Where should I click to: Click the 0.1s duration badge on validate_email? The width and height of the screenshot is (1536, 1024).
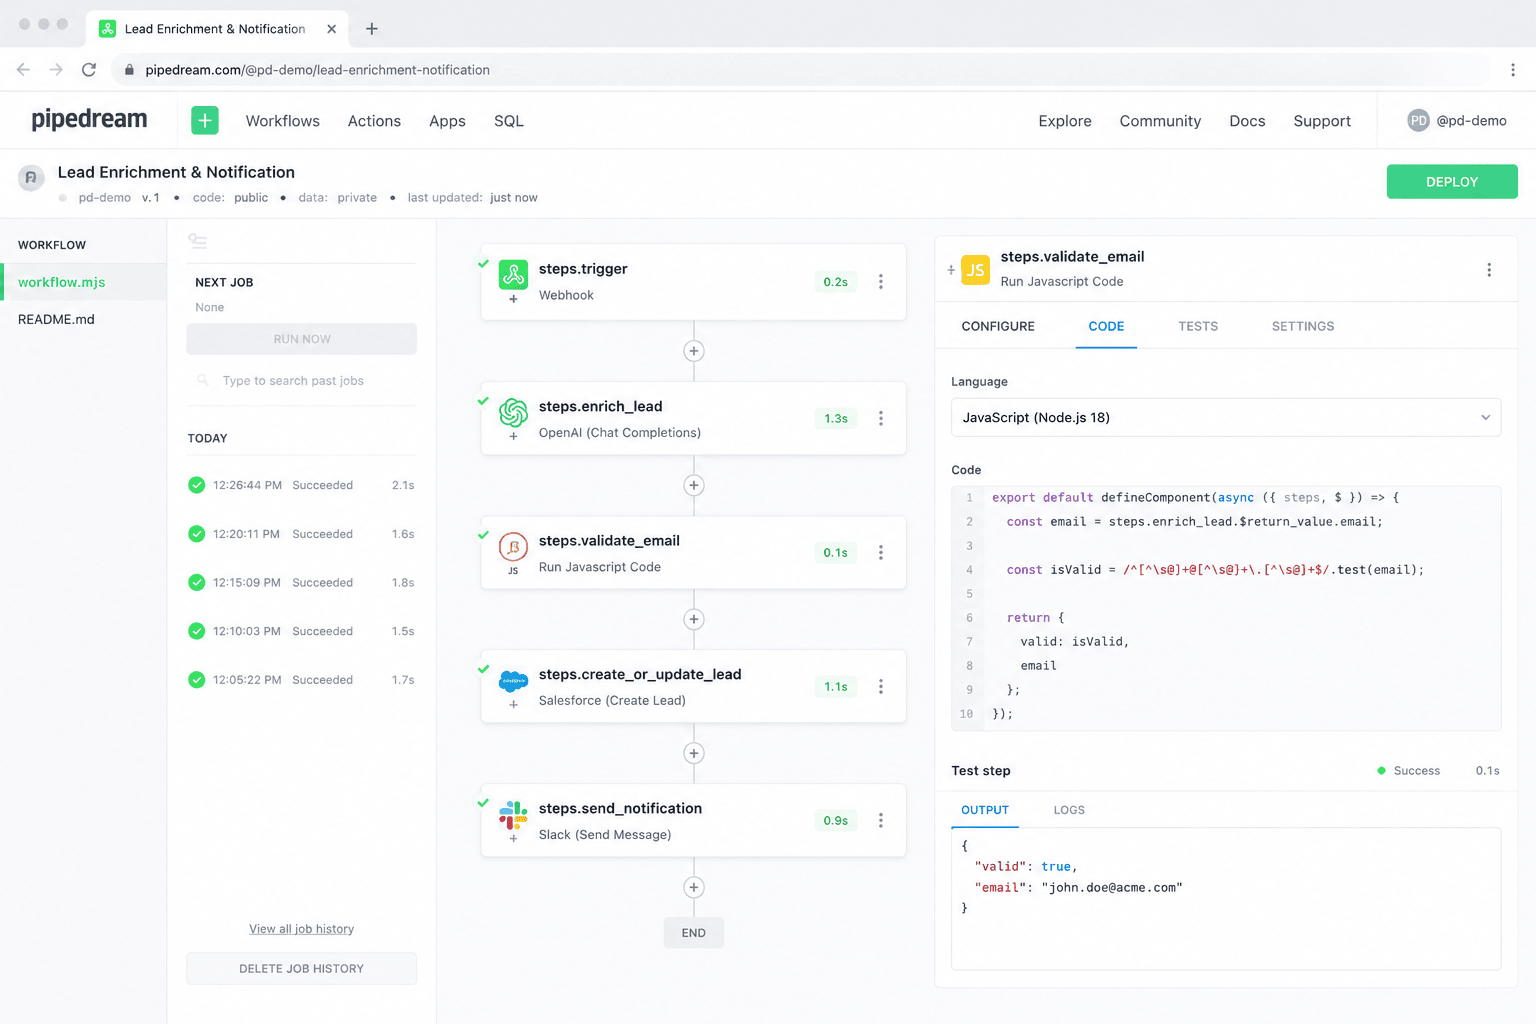836,553
